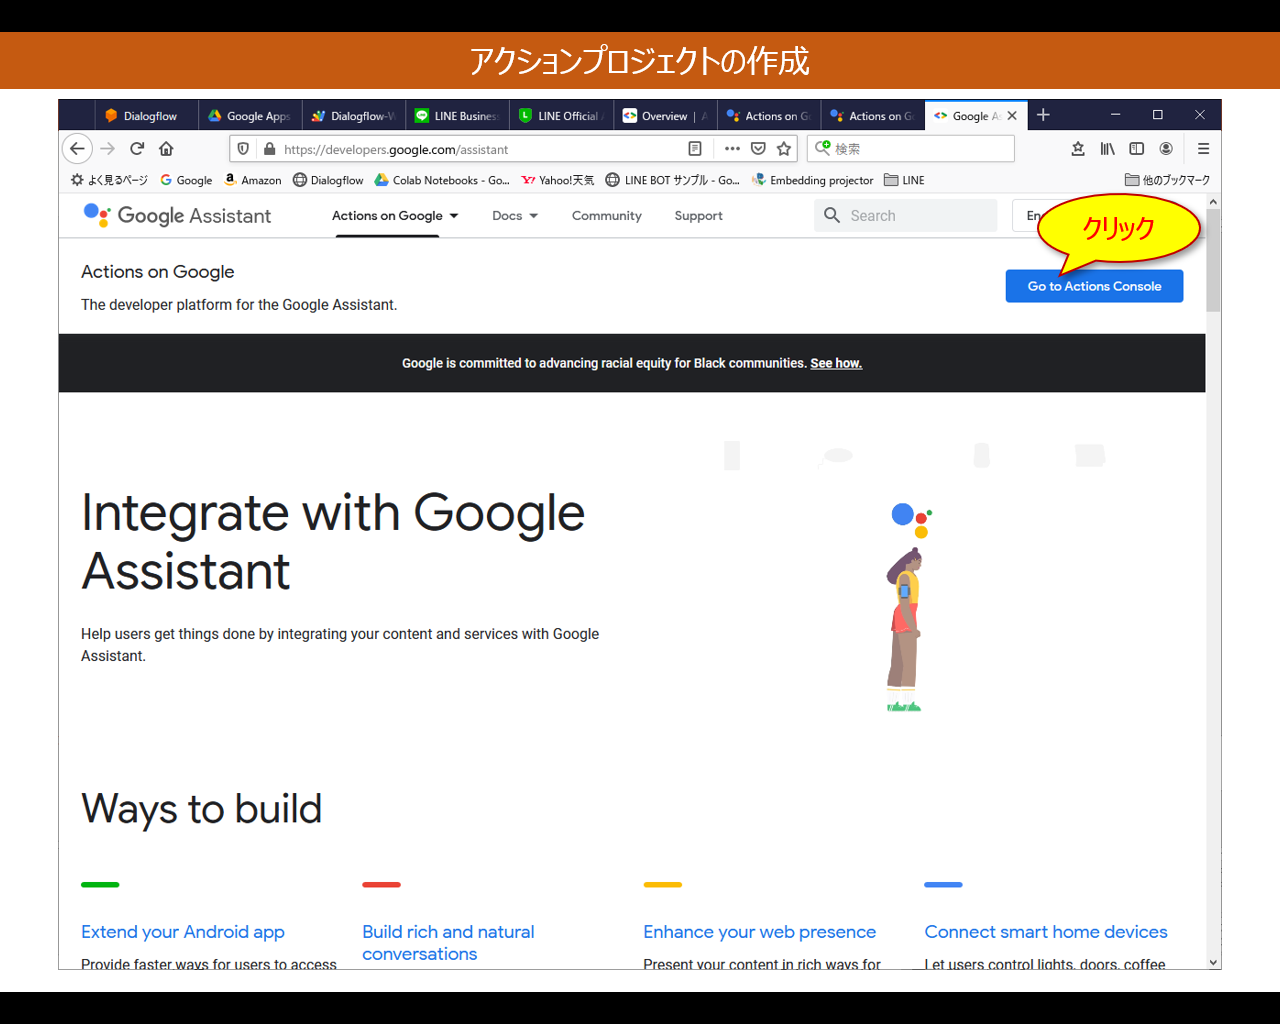This screenshot has height=1024, width=1280.
Task: Open the Support nav item
Action: tap(698, 216)
